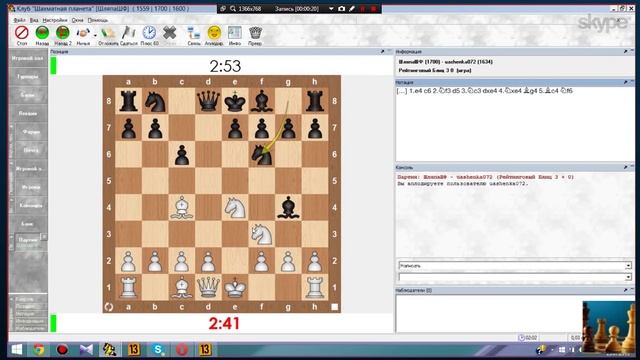Click the green Назад (take back) icon
This screenshot has width=640, height=360.
click(x=42, y=33)
